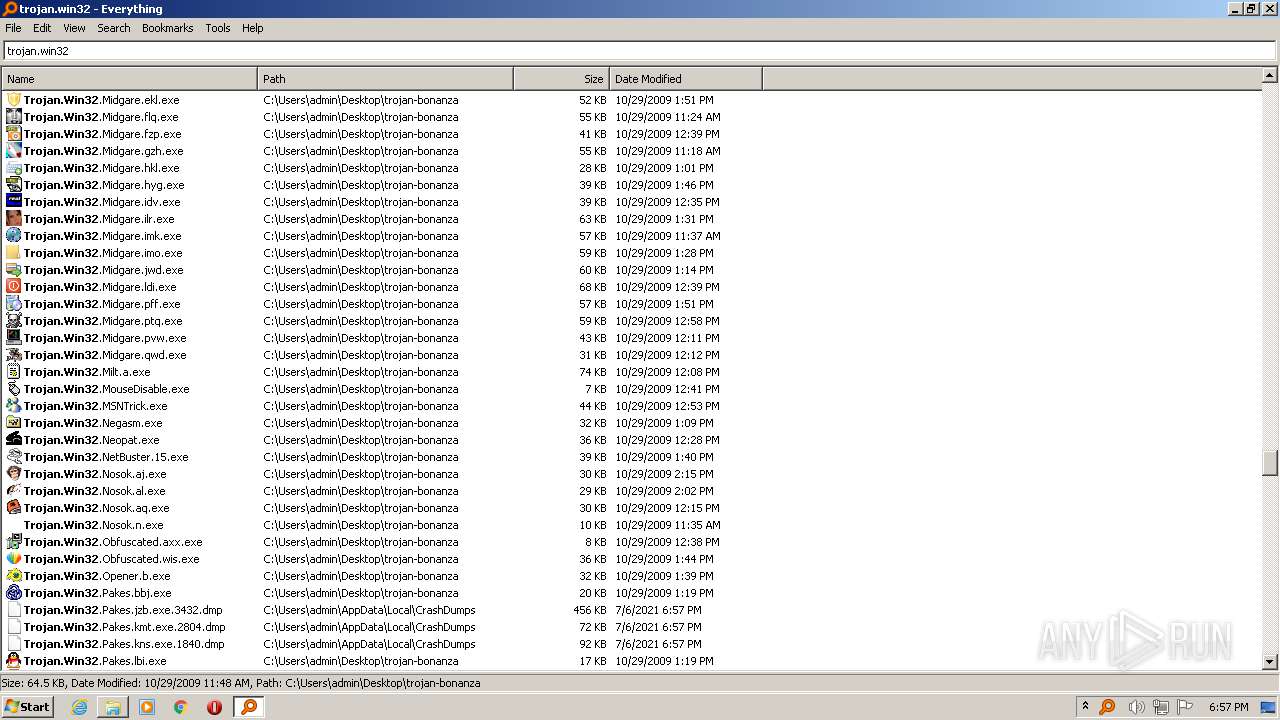
Task: Open the Bookmarks menu
Action: tap(167, 28)
